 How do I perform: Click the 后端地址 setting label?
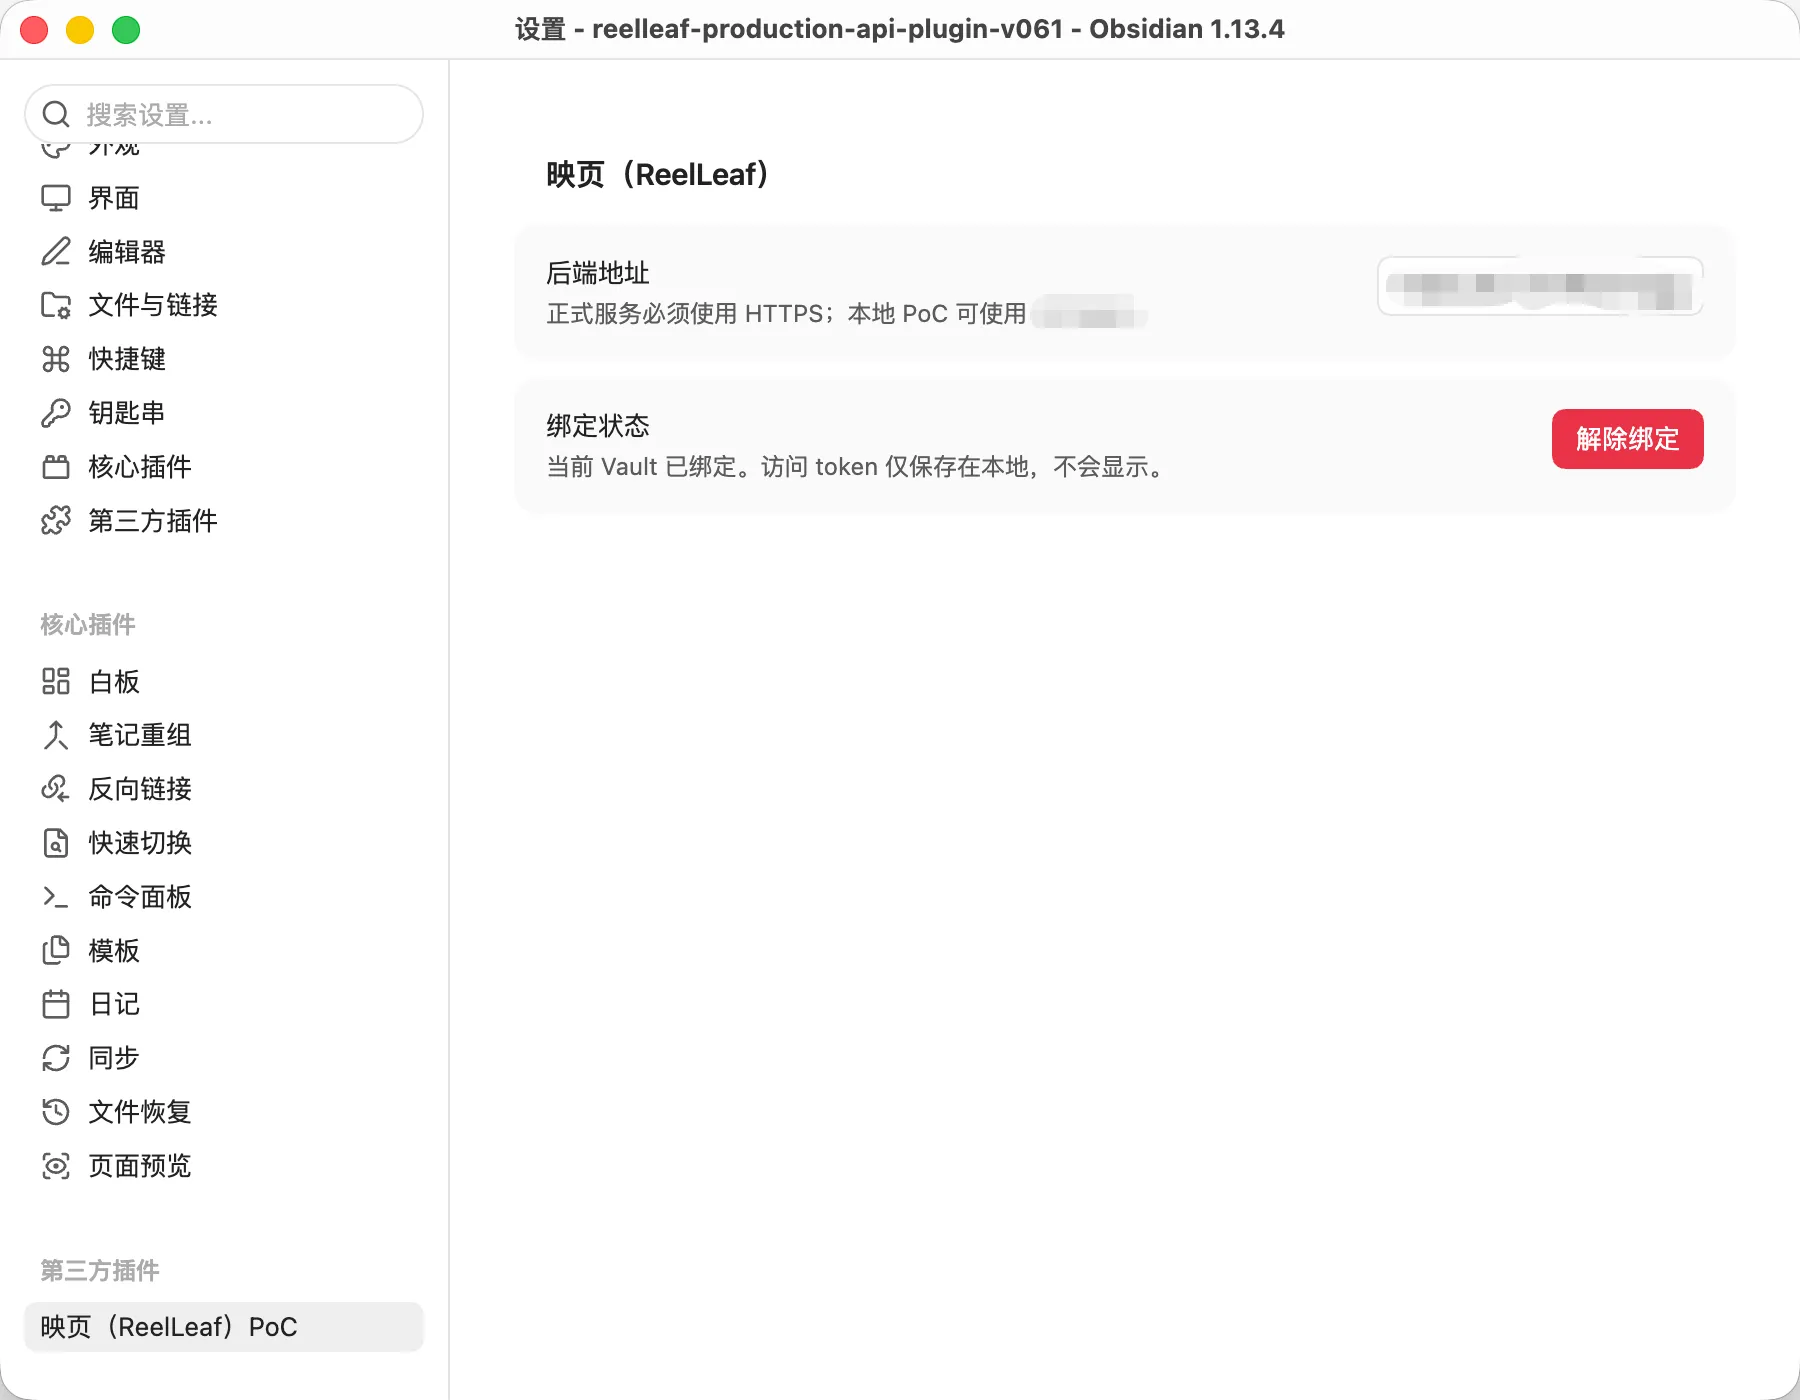(598, 273)
